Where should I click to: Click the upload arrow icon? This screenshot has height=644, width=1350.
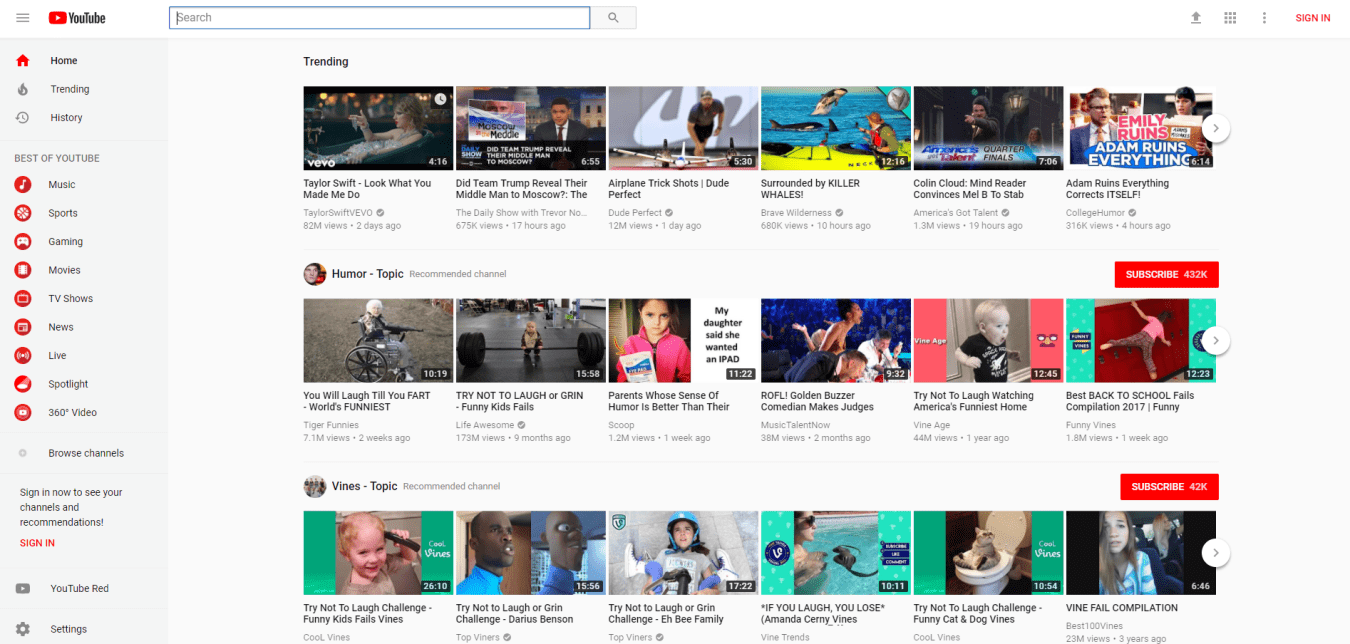(1195, 18)
